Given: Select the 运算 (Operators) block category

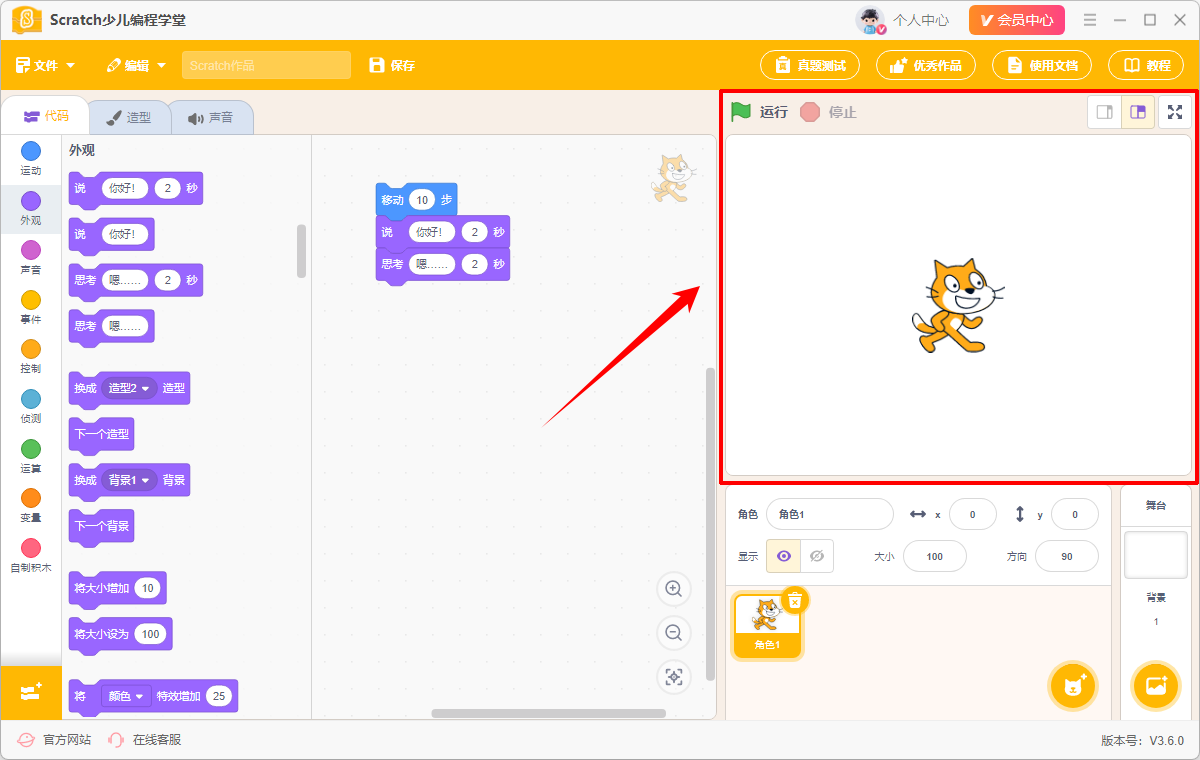Looking at the screenshot, I should 31,457.
